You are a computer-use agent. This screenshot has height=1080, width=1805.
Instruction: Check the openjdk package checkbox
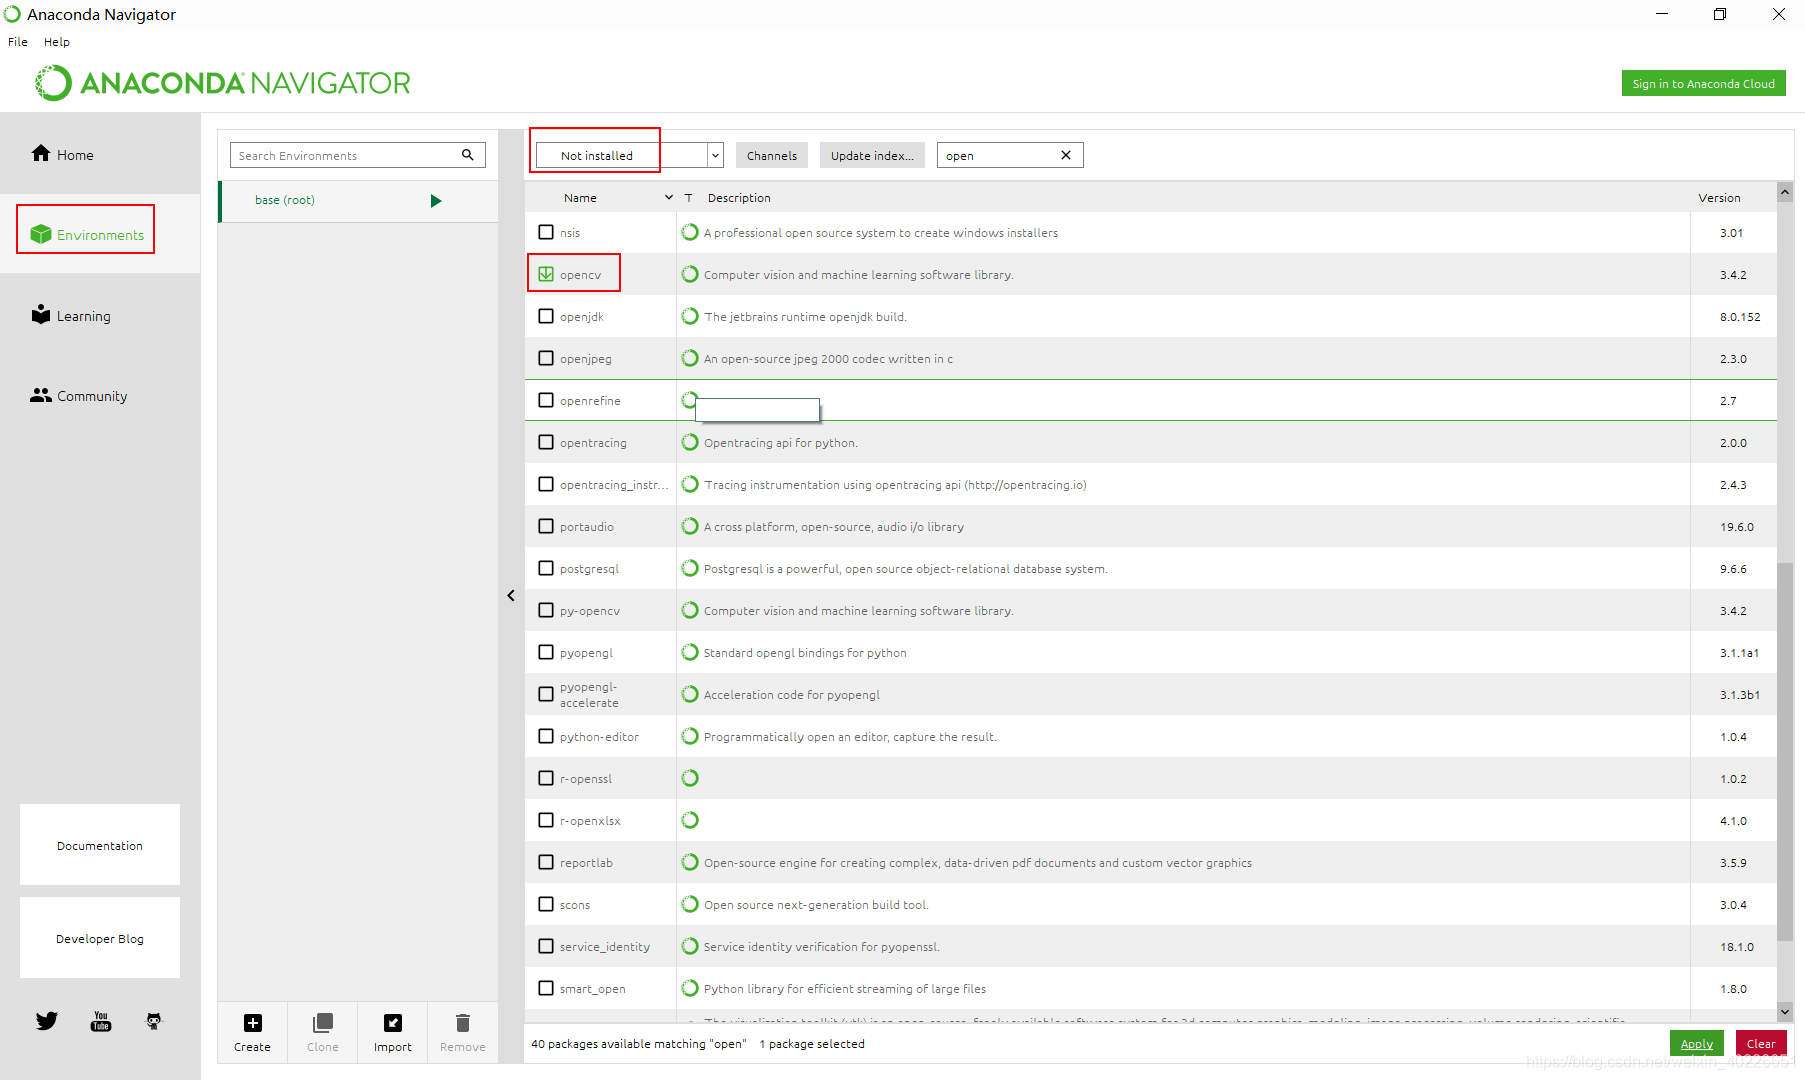pyautogui.click(x=546, y=316)
